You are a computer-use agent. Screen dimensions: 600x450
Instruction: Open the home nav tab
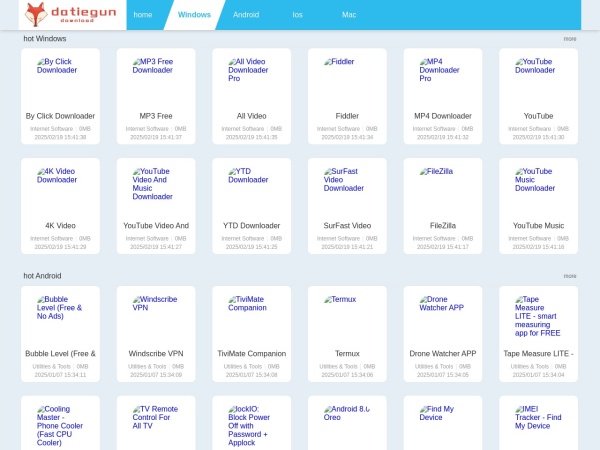point(143,15)
